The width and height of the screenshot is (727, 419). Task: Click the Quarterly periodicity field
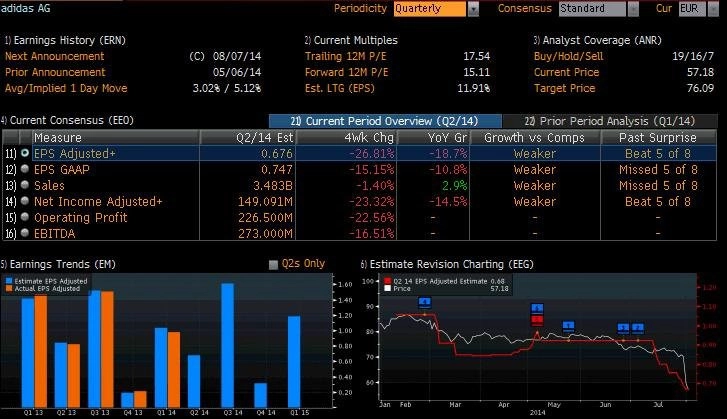(x=430, y=9)
